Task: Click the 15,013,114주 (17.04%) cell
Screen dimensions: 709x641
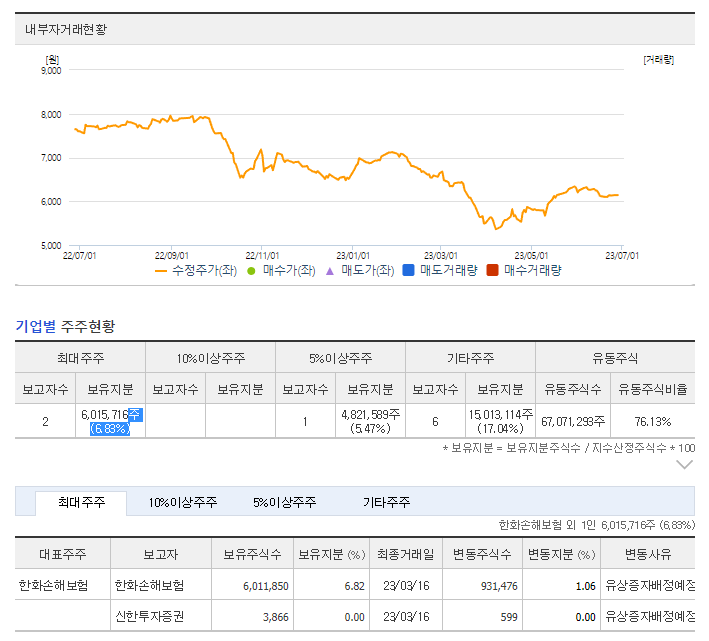Action: click(x=501, y=421)
